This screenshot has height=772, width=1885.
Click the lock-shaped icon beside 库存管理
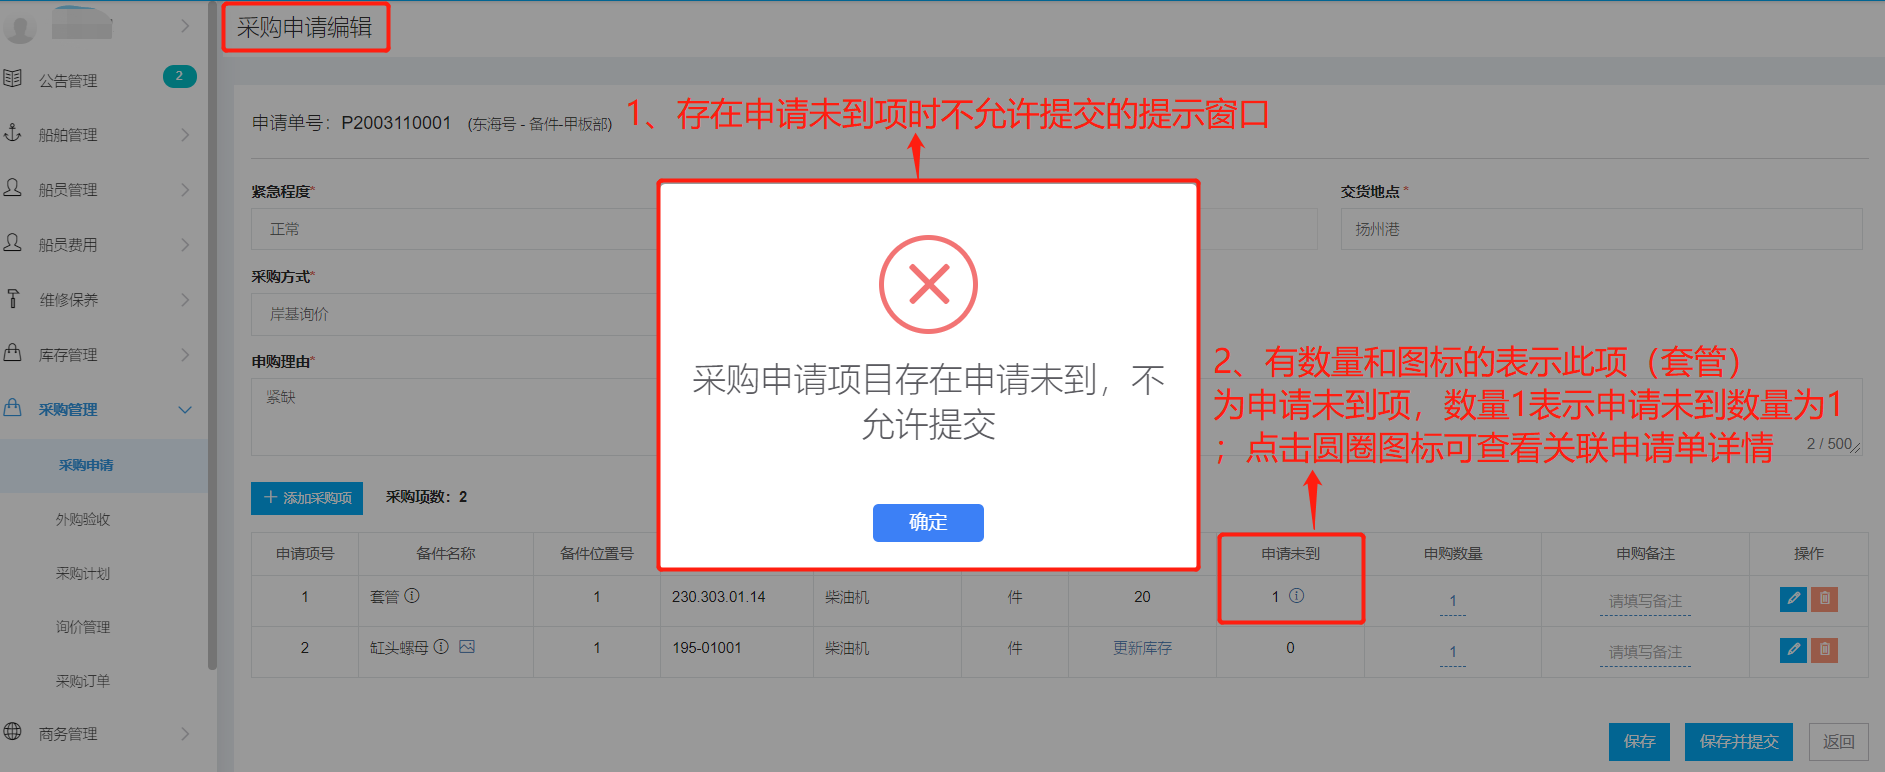pos(12,353)
